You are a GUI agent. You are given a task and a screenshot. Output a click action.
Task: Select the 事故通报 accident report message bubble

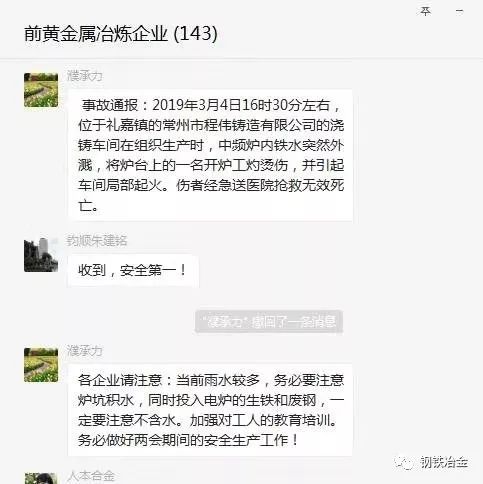click(210, 155)
